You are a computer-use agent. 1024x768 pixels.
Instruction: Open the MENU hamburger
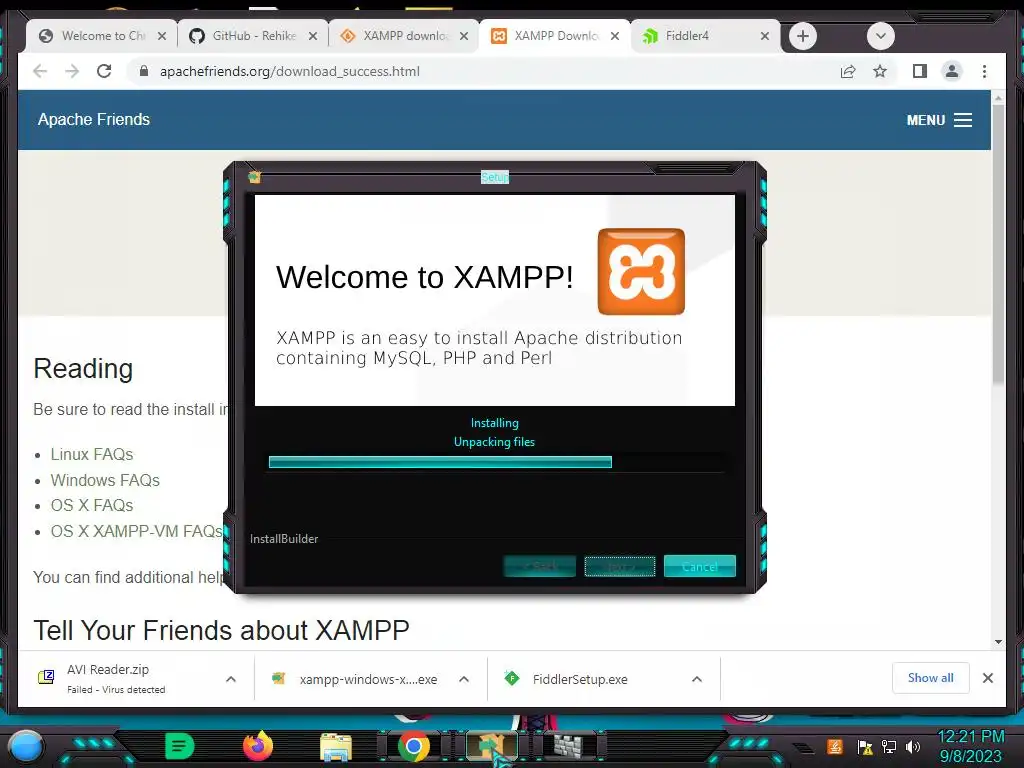tap(939, 120)
